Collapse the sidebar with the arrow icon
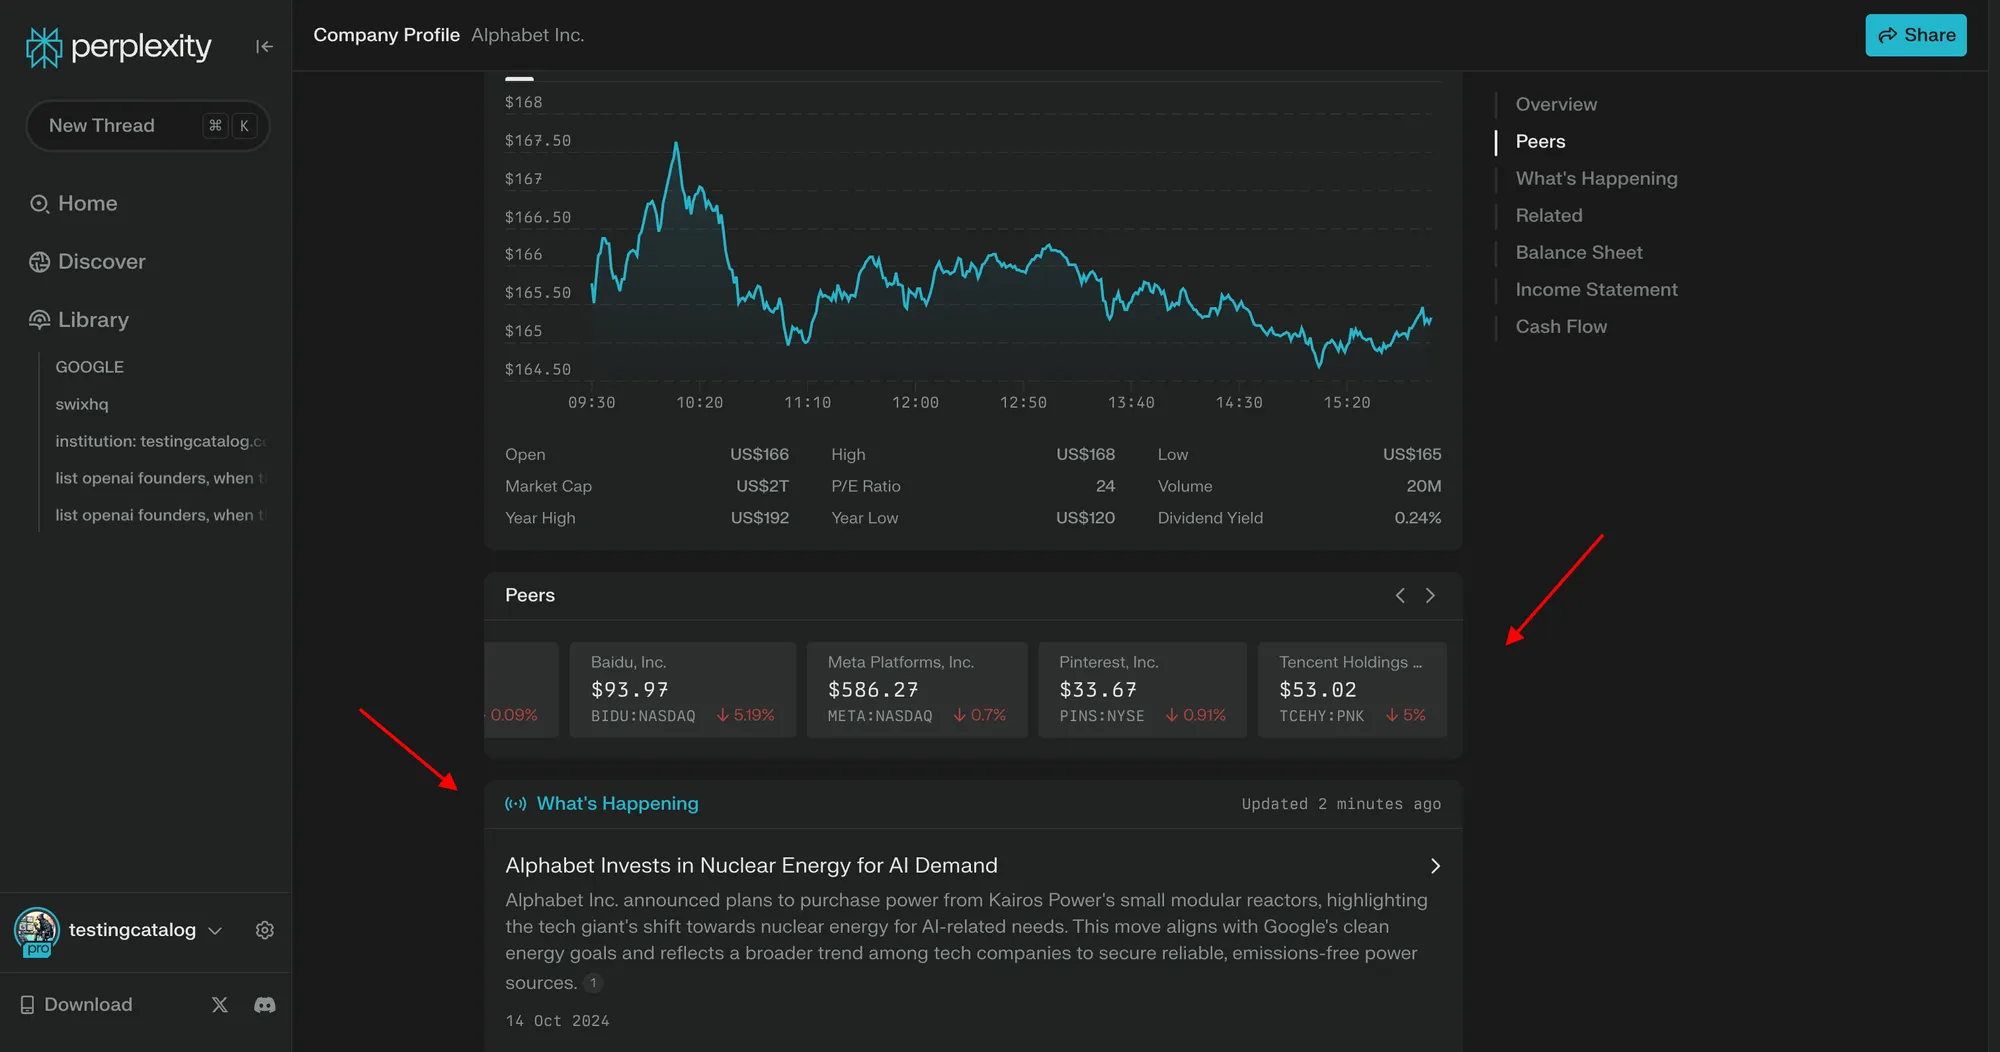Image resolution: width=2000 pixels, height=1052 pixels. pos(263,46)
